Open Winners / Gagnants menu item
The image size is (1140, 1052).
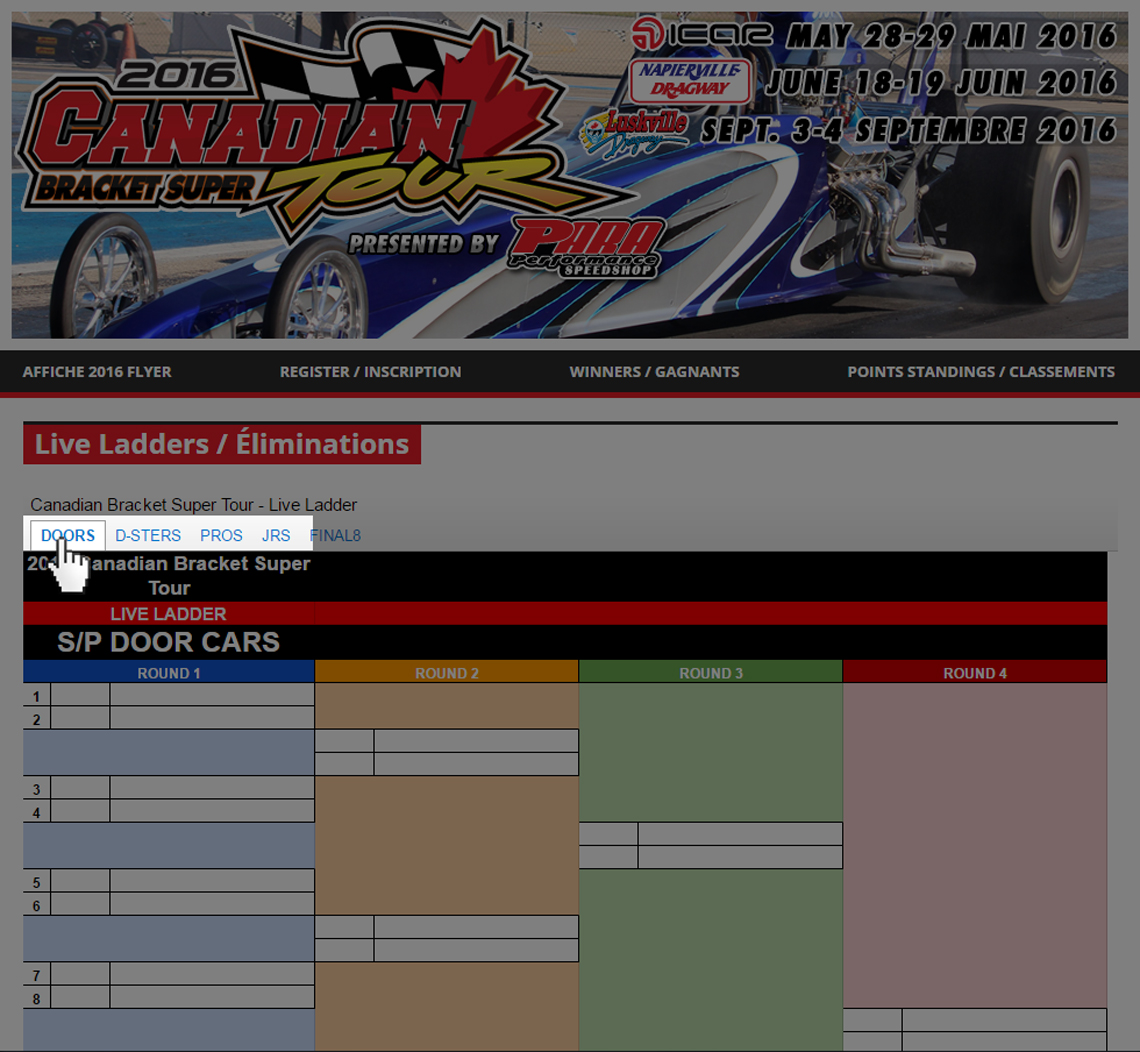(x=654, y=372)
